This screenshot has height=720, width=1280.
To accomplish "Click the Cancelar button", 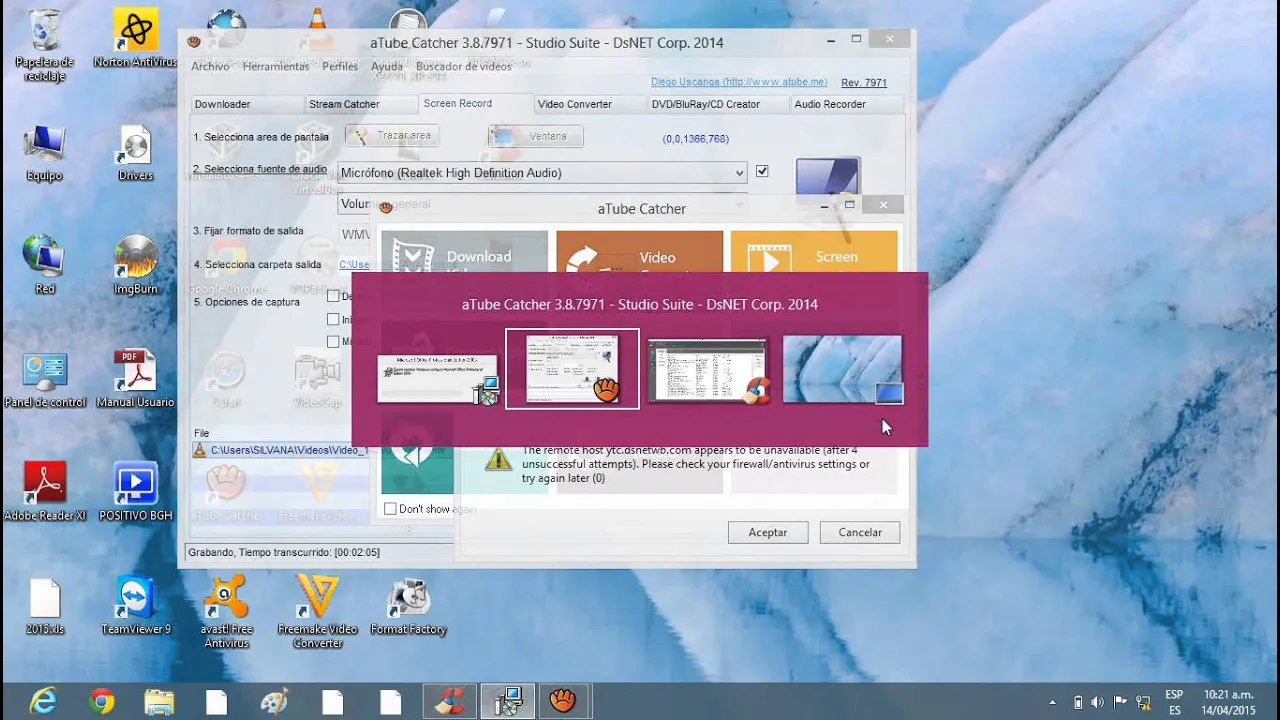I will (x=860, y=532).
